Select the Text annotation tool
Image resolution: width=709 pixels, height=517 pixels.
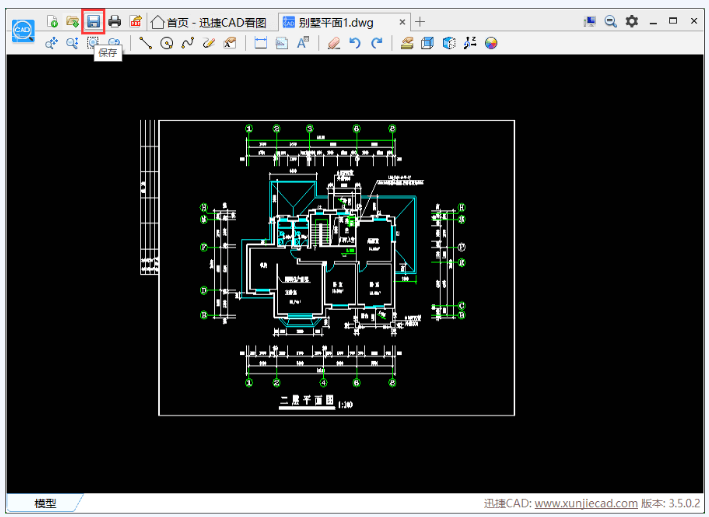[303, 43]
